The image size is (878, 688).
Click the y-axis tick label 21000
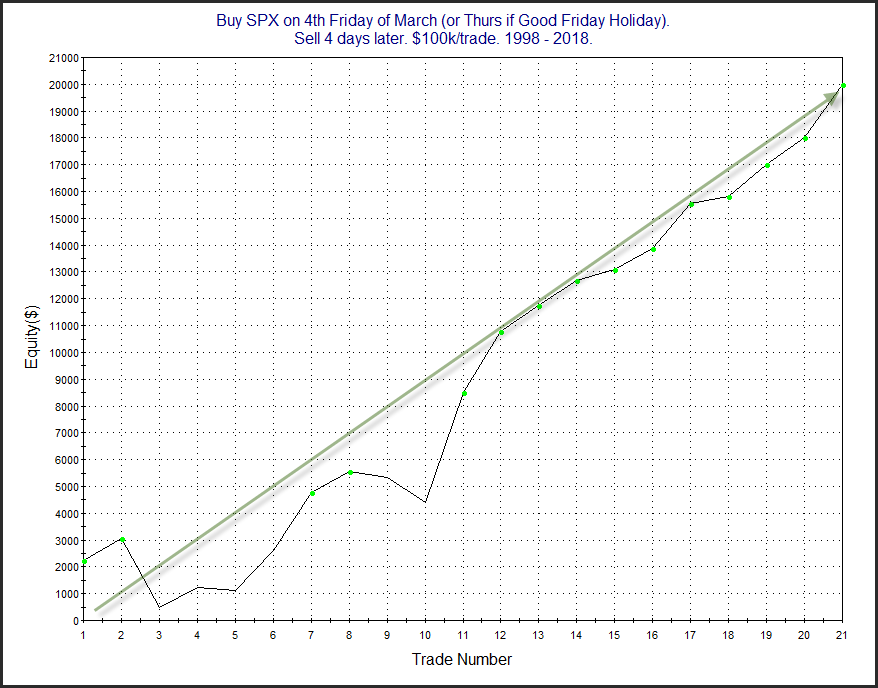[64, 58]
